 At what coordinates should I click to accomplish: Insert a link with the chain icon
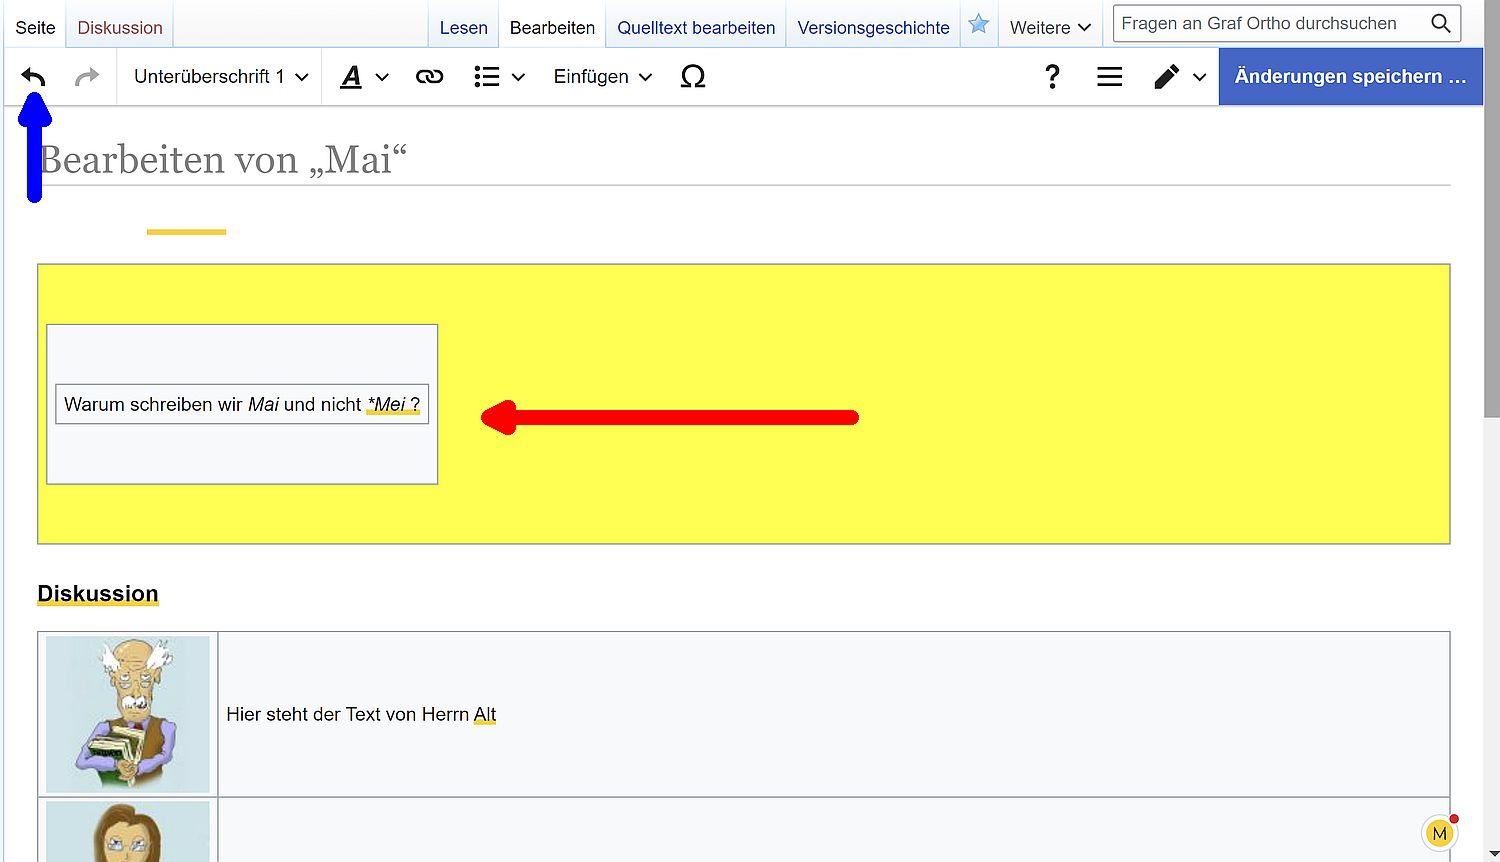[x=429, y=77]
